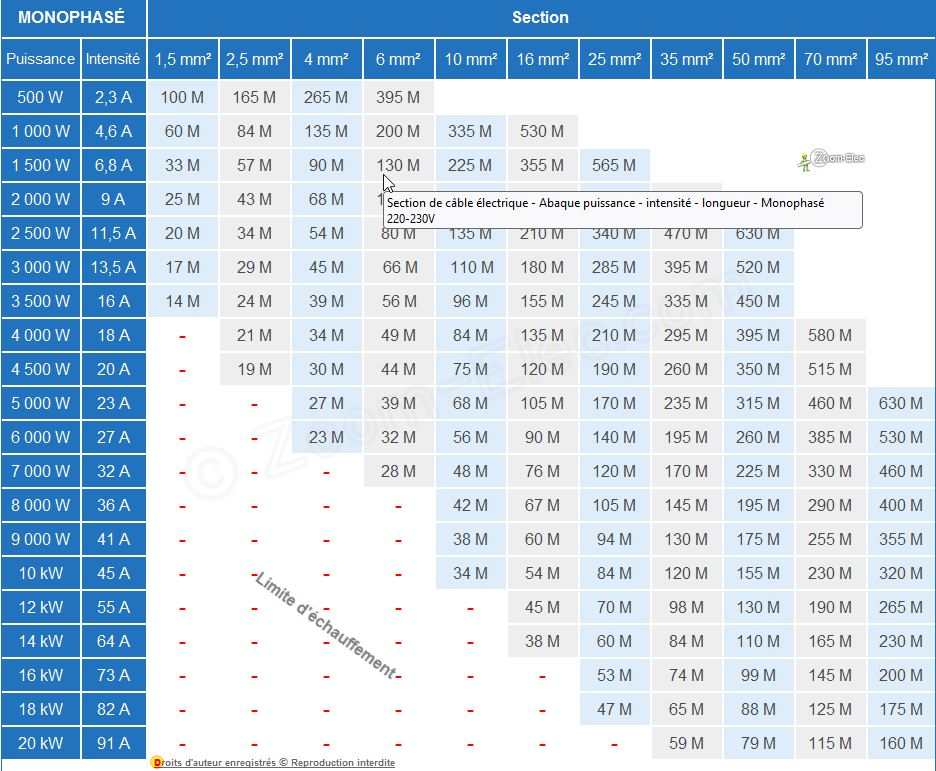Click the 16 mm² column header
Image resolution: width=936 pixels, height=771 pixels.
542,59
